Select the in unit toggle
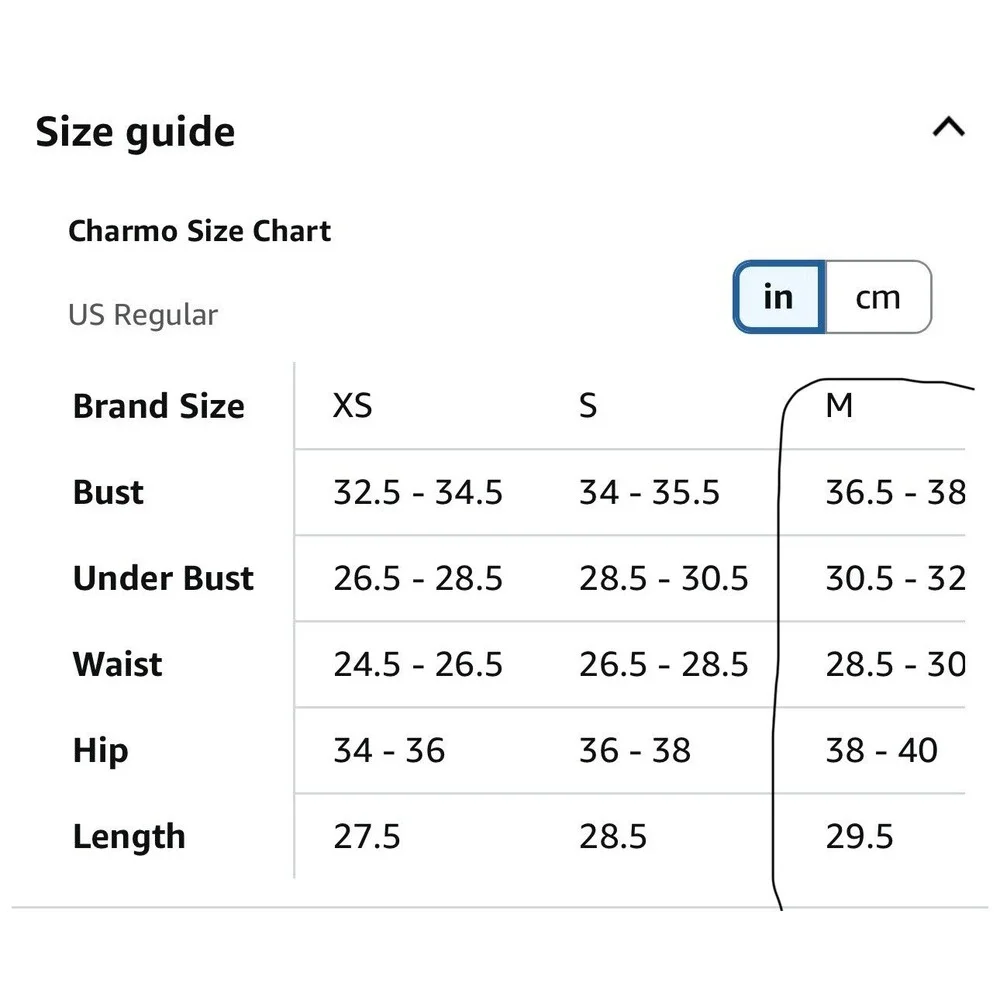This screenshot has height=1000, width=1000. 779,297
